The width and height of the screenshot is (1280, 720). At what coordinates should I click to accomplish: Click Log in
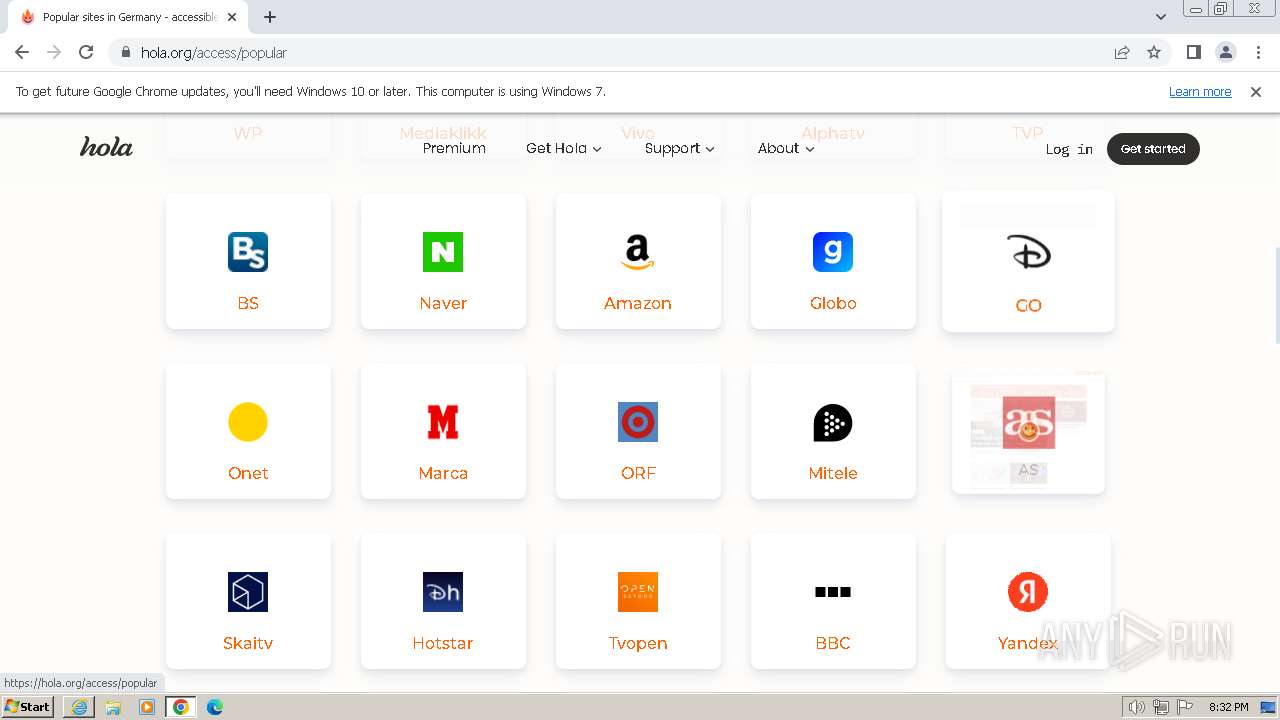click(1069, 149)
